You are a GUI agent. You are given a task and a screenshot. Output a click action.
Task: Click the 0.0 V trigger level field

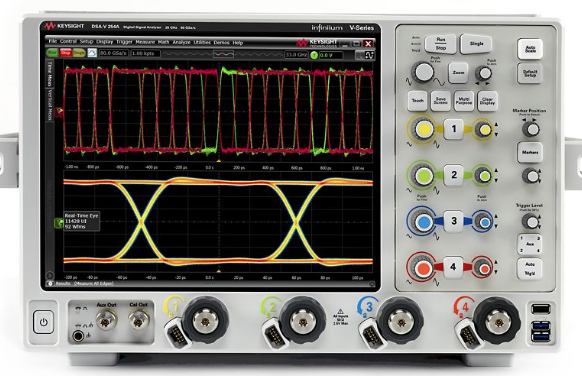coord(331,55)
